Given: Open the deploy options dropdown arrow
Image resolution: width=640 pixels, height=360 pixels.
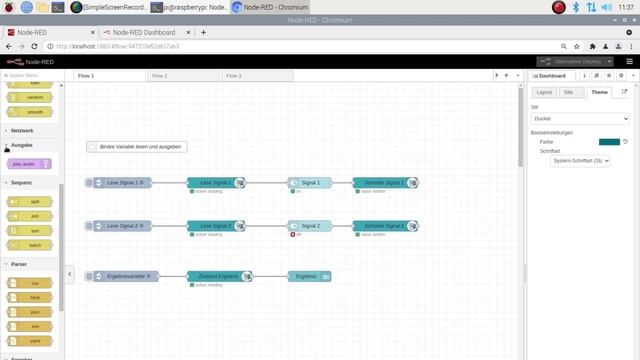Looking at the screenshot, I should click(610, 62).
